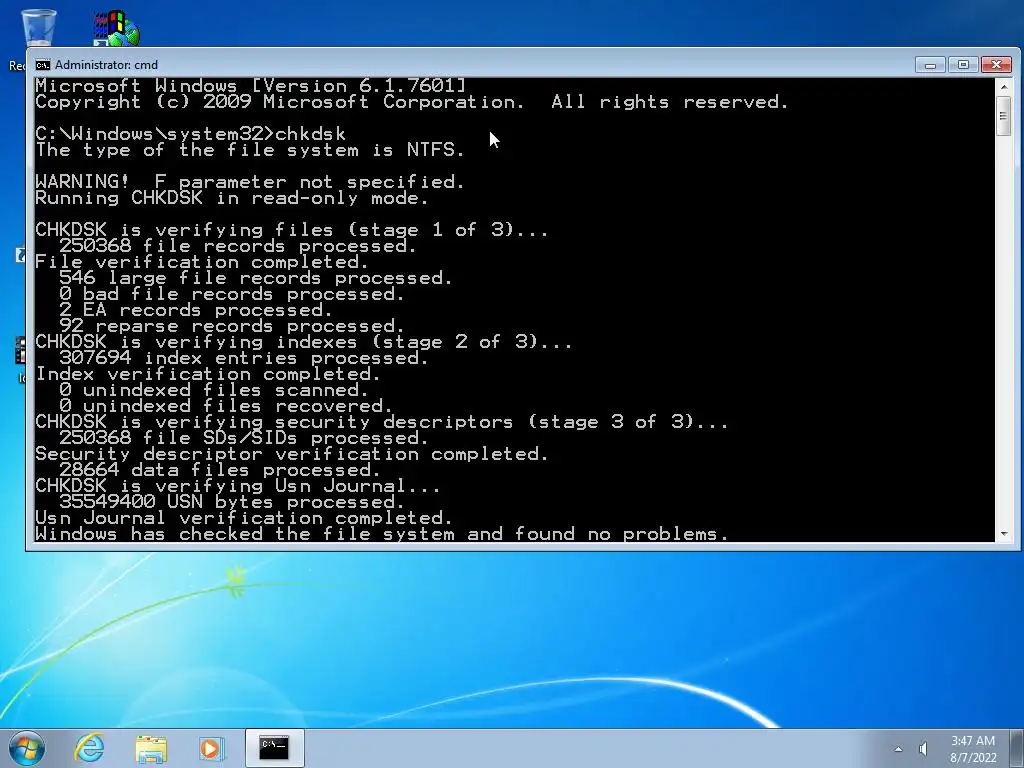1024x768 pixels.
Task: Click '28664 data files processed.' line
Action: 219,470
